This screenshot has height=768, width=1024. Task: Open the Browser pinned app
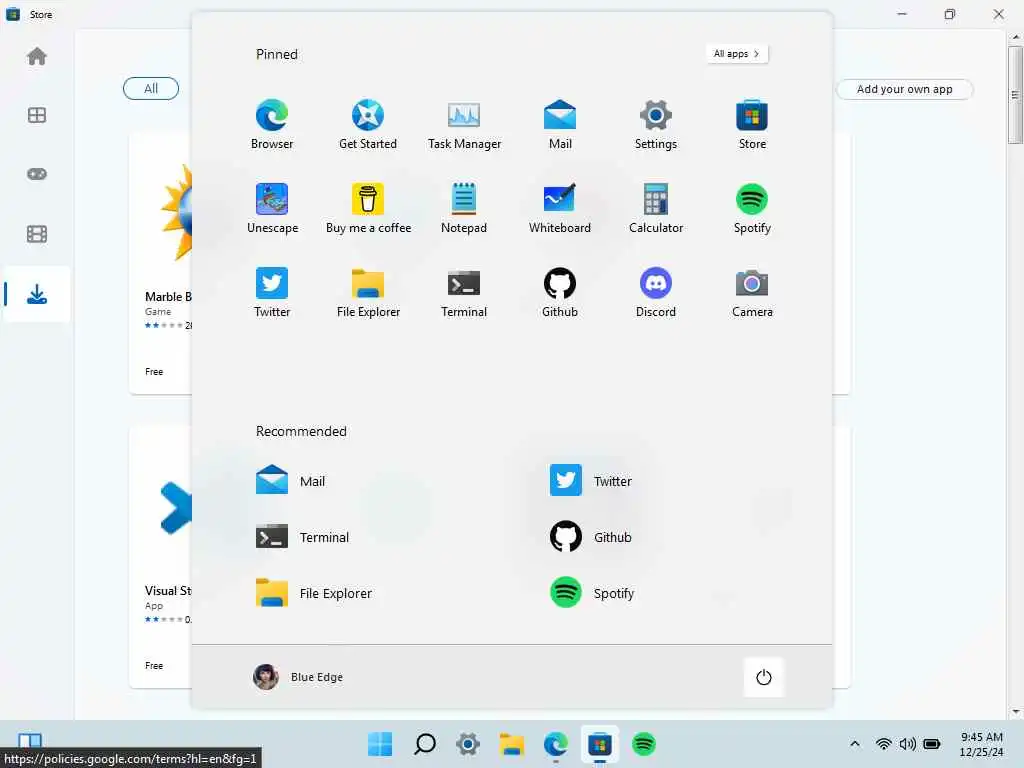pyautogui.click(x=272, y=124)
